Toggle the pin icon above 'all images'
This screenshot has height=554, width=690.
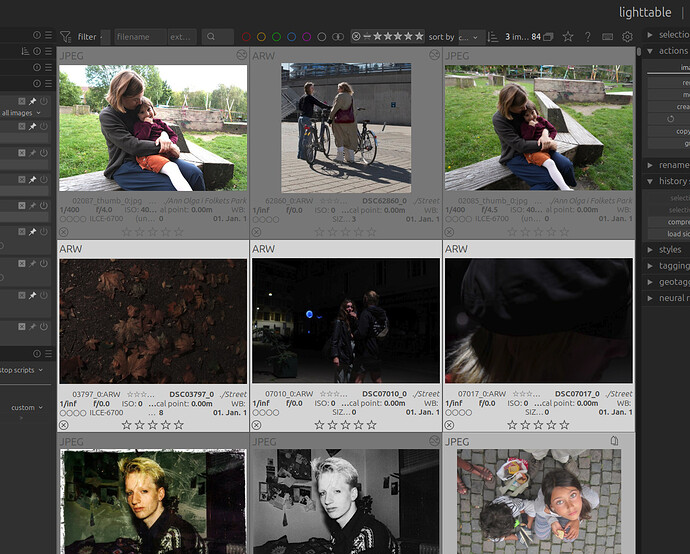[x=33, y=101]
